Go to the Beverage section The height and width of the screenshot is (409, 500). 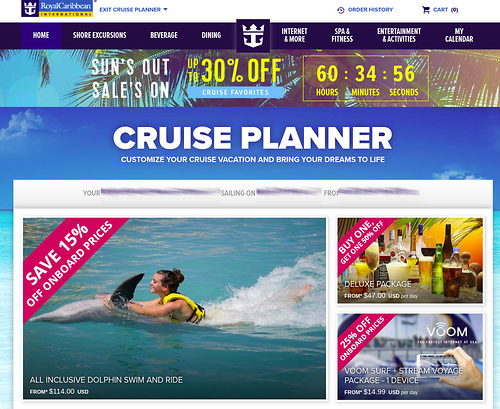164,35
